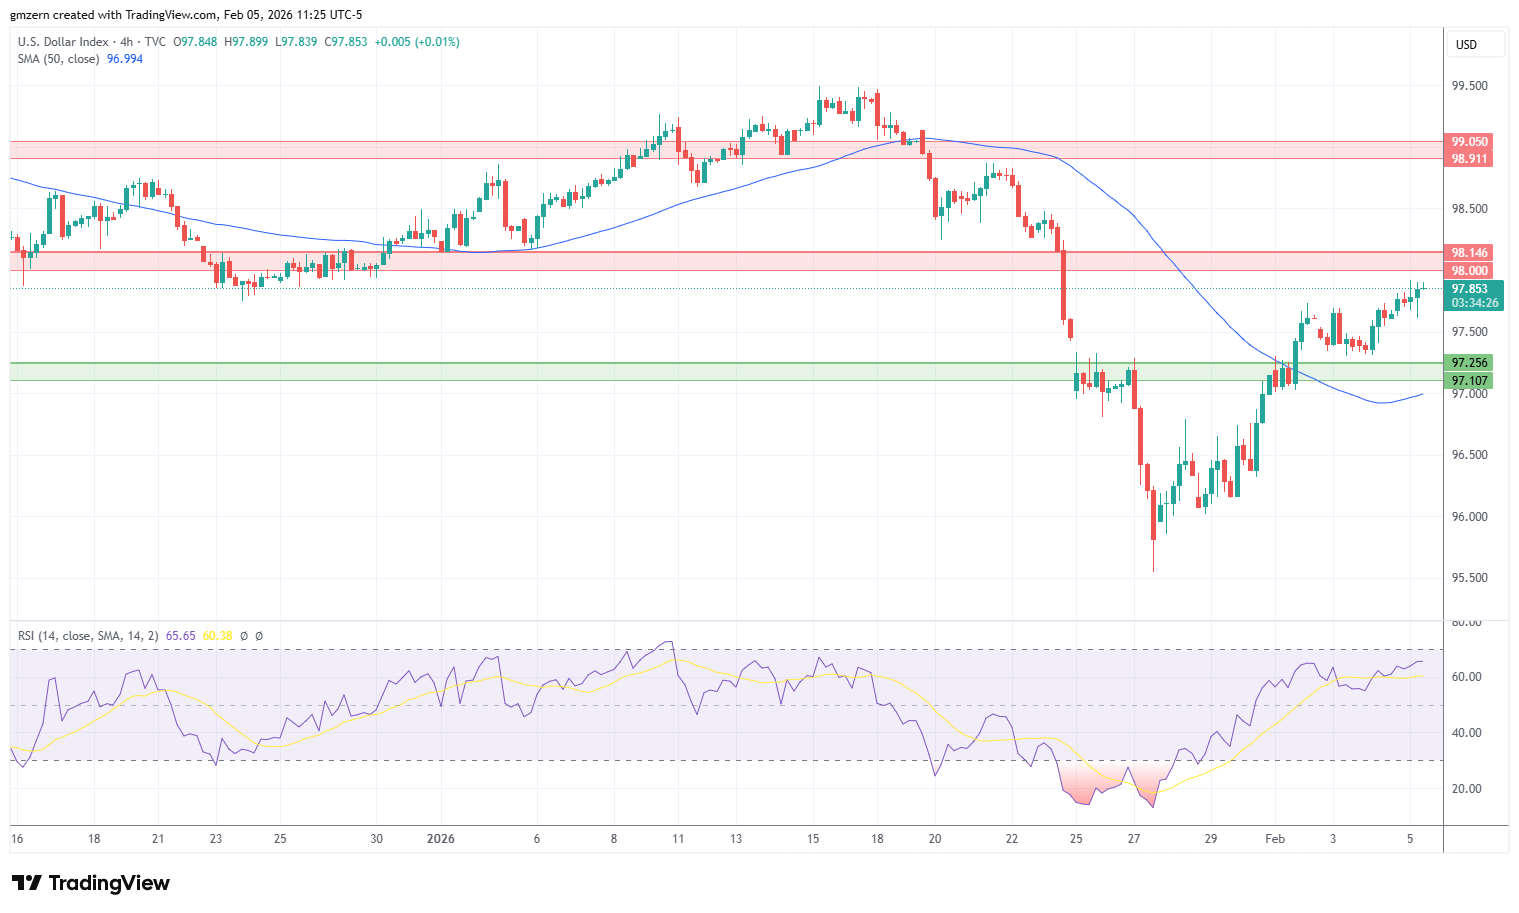Click the open value O97.848 in header

point(196,42)
